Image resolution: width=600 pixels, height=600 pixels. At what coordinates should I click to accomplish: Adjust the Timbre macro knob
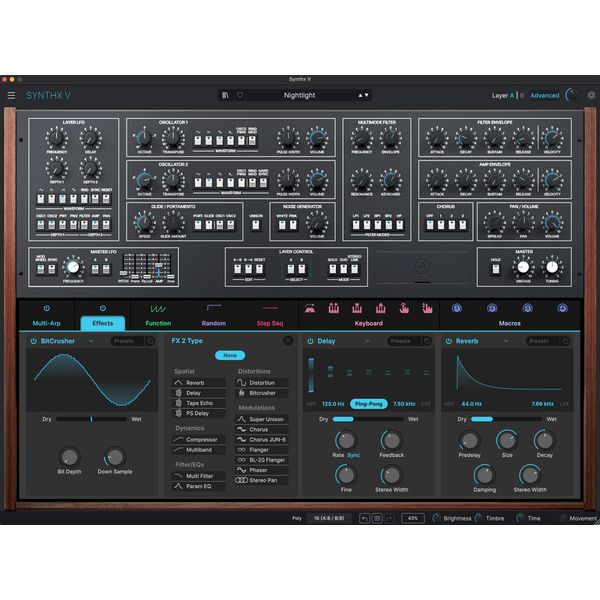pos(478,518)
